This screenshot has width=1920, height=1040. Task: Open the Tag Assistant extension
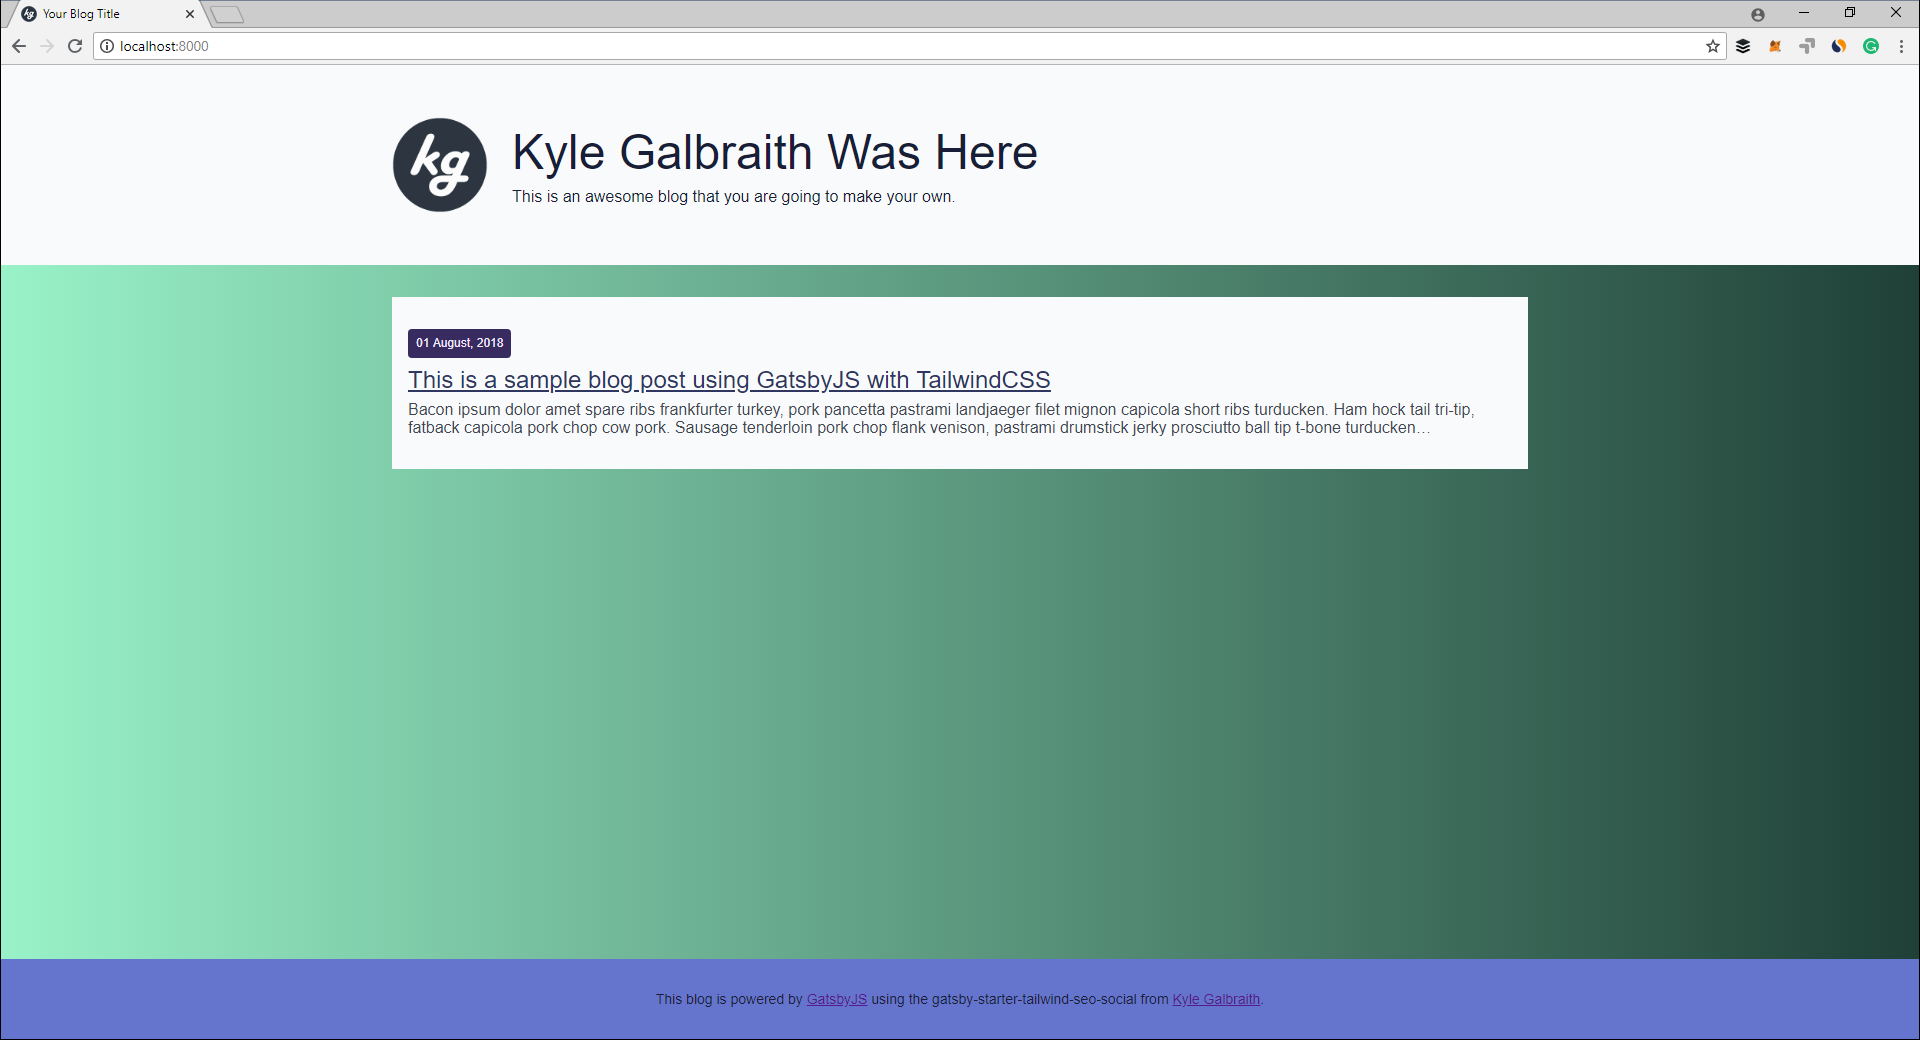pyautogui.click(x=1807, y=46)
